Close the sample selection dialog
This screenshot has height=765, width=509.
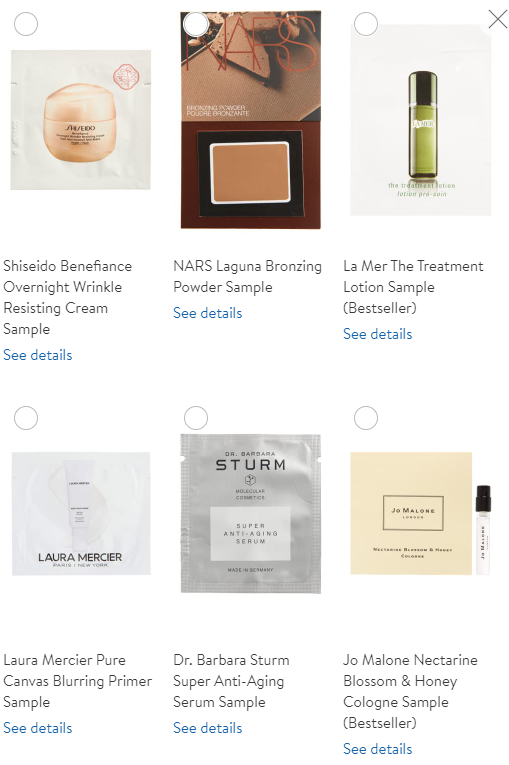tap(497, 20)
